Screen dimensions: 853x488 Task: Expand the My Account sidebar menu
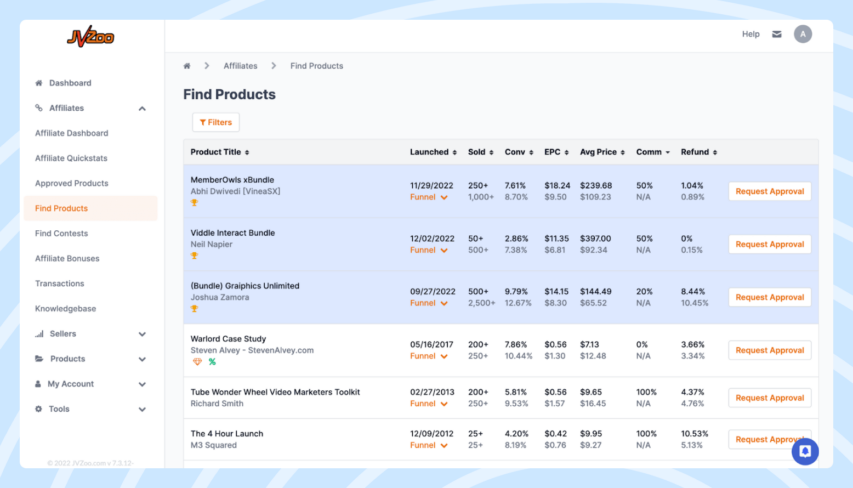tap(142, 384)
